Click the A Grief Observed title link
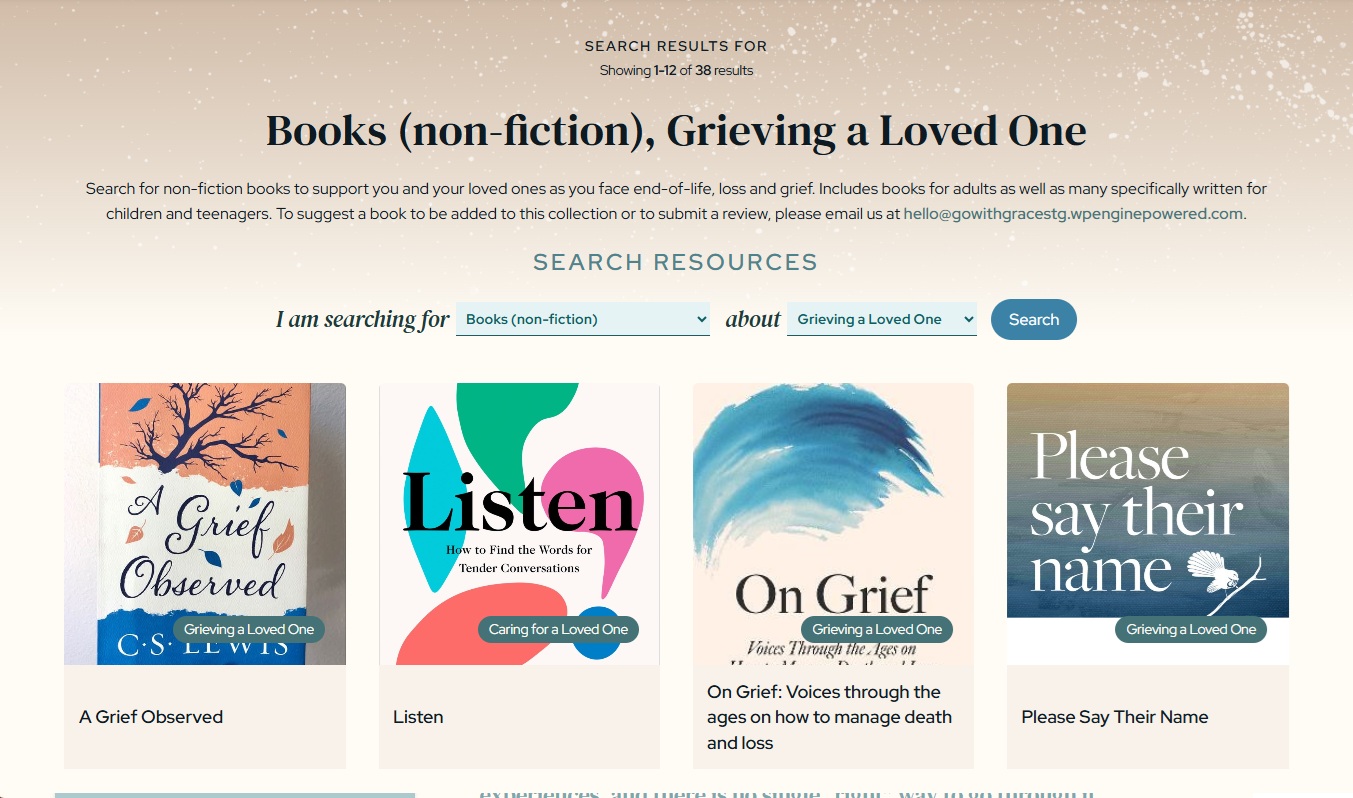Screen dimensions: 1353x798 coord(151,717)
